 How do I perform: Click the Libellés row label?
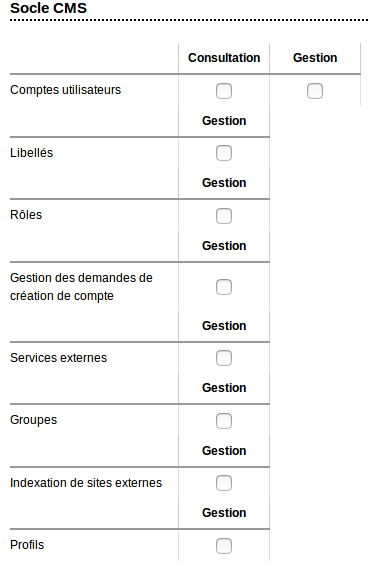click(x=32, y=153)
